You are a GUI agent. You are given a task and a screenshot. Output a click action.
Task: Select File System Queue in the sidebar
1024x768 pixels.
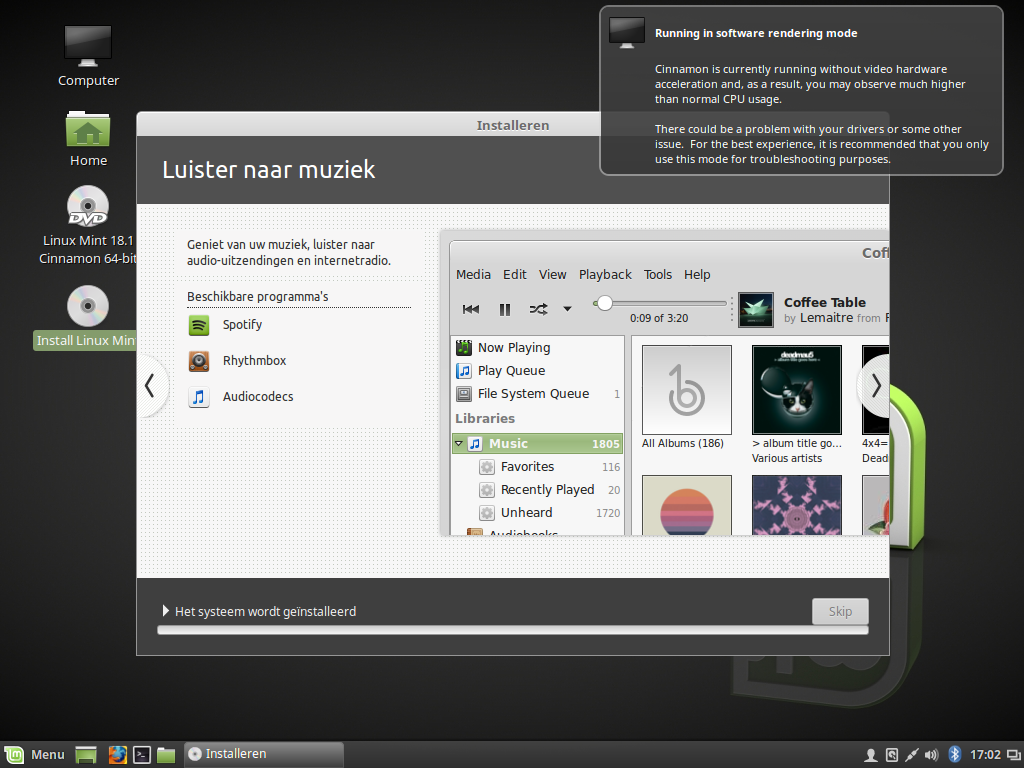coord(537,394)
